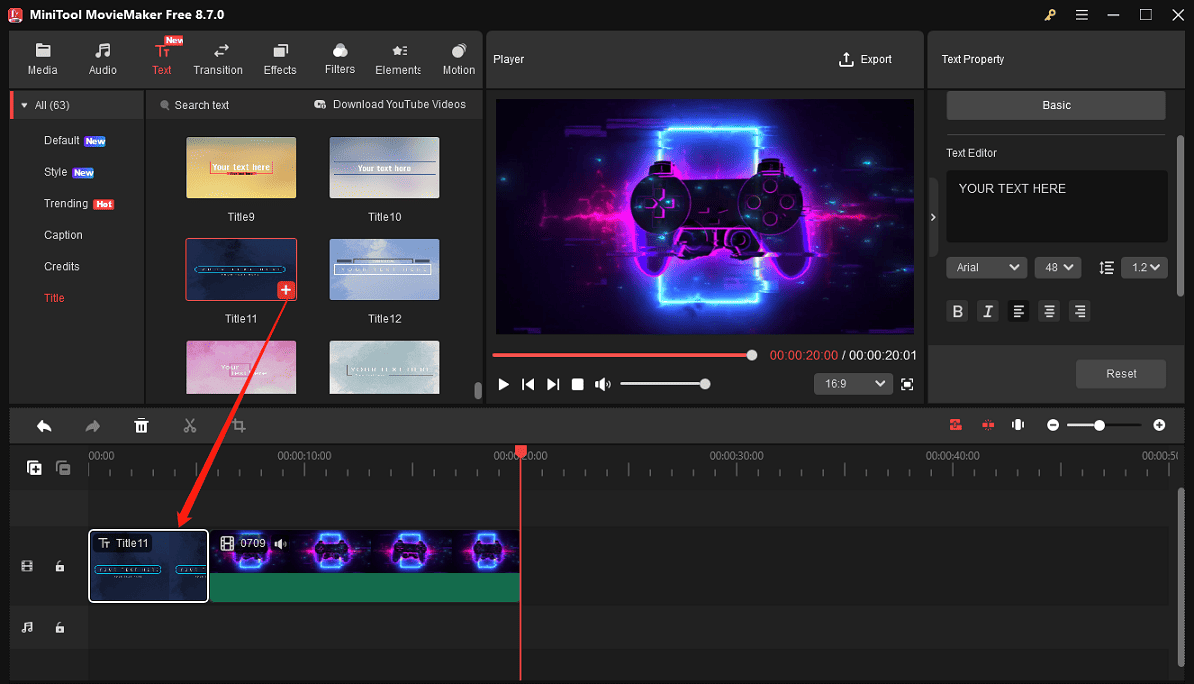Select the Title category

pos(54,298)
